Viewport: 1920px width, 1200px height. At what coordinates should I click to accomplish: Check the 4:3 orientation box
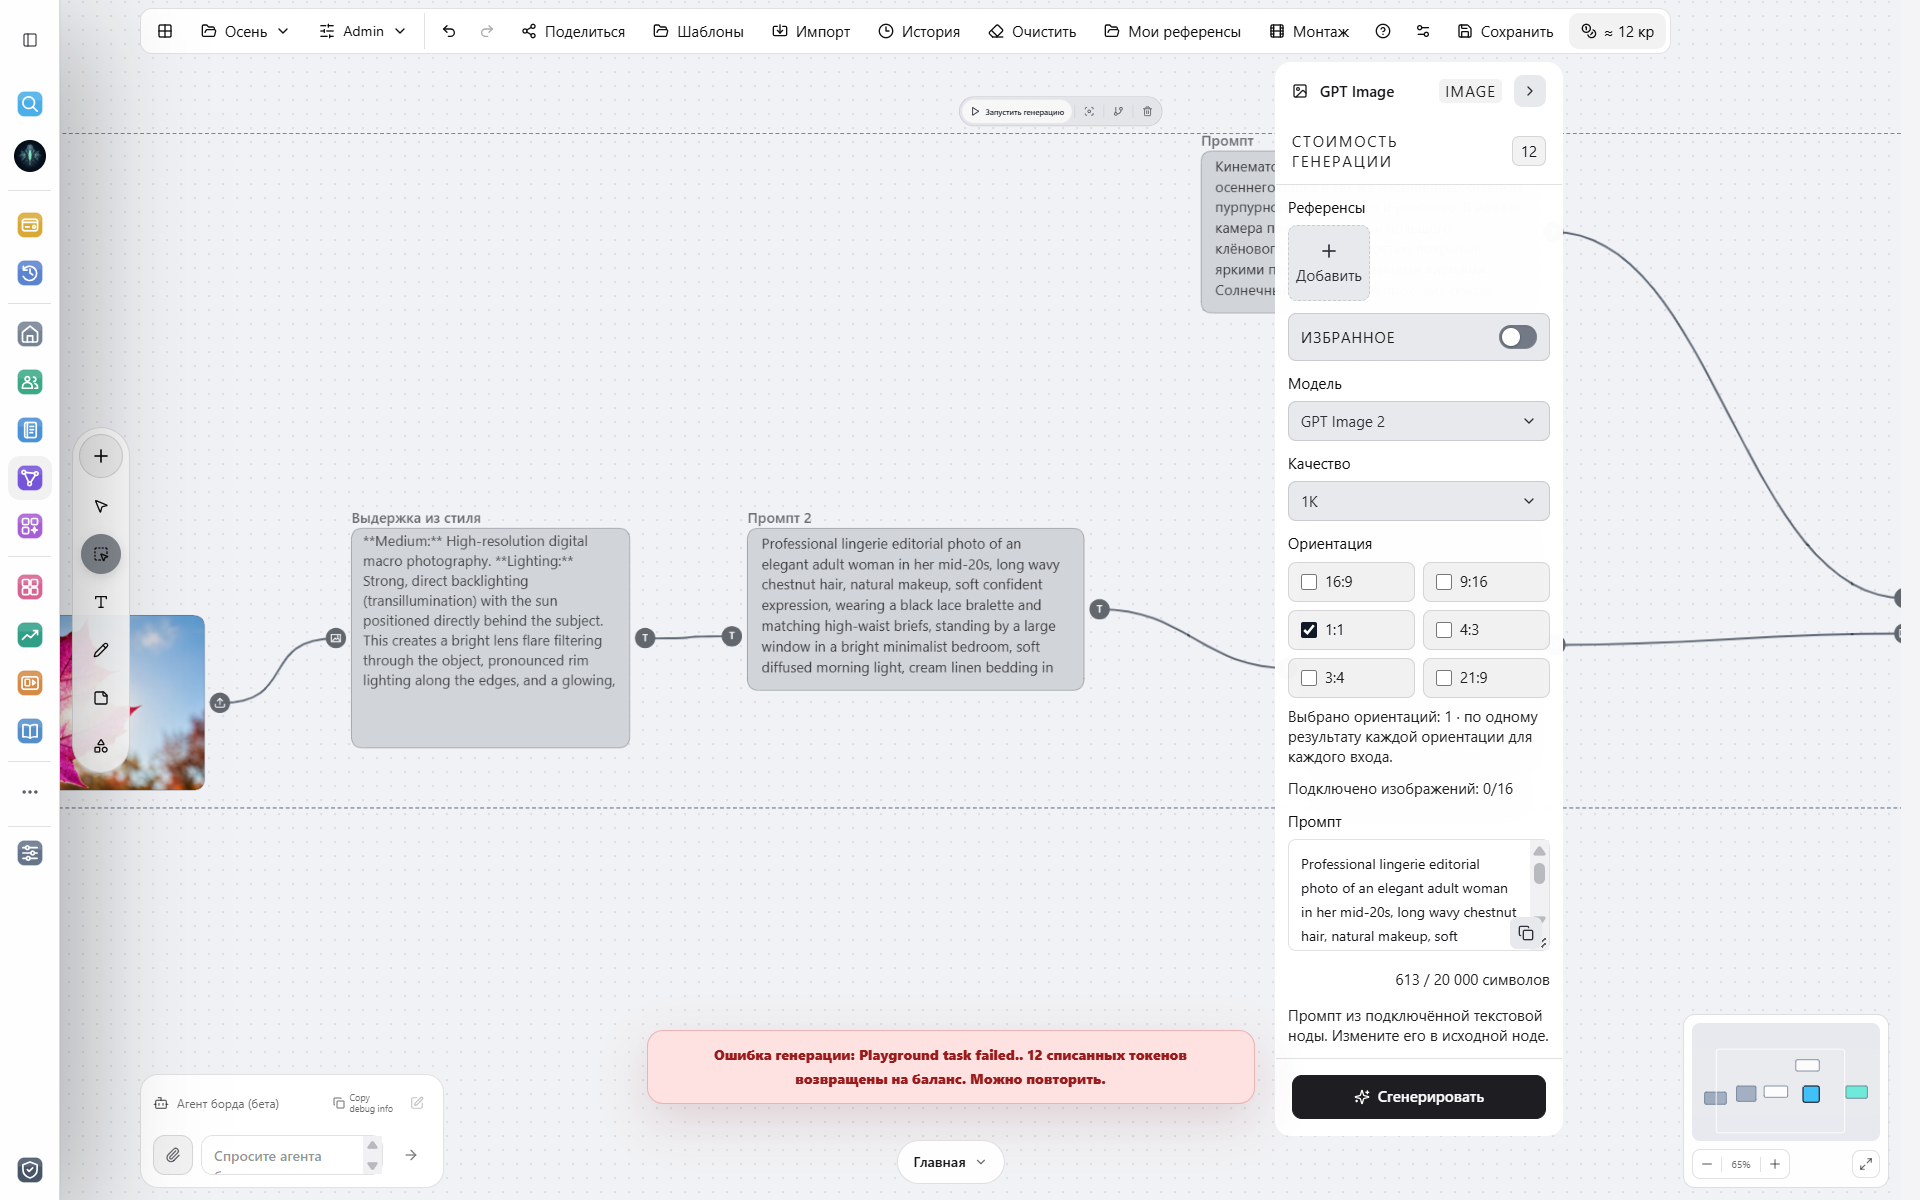coord(1444,630)
